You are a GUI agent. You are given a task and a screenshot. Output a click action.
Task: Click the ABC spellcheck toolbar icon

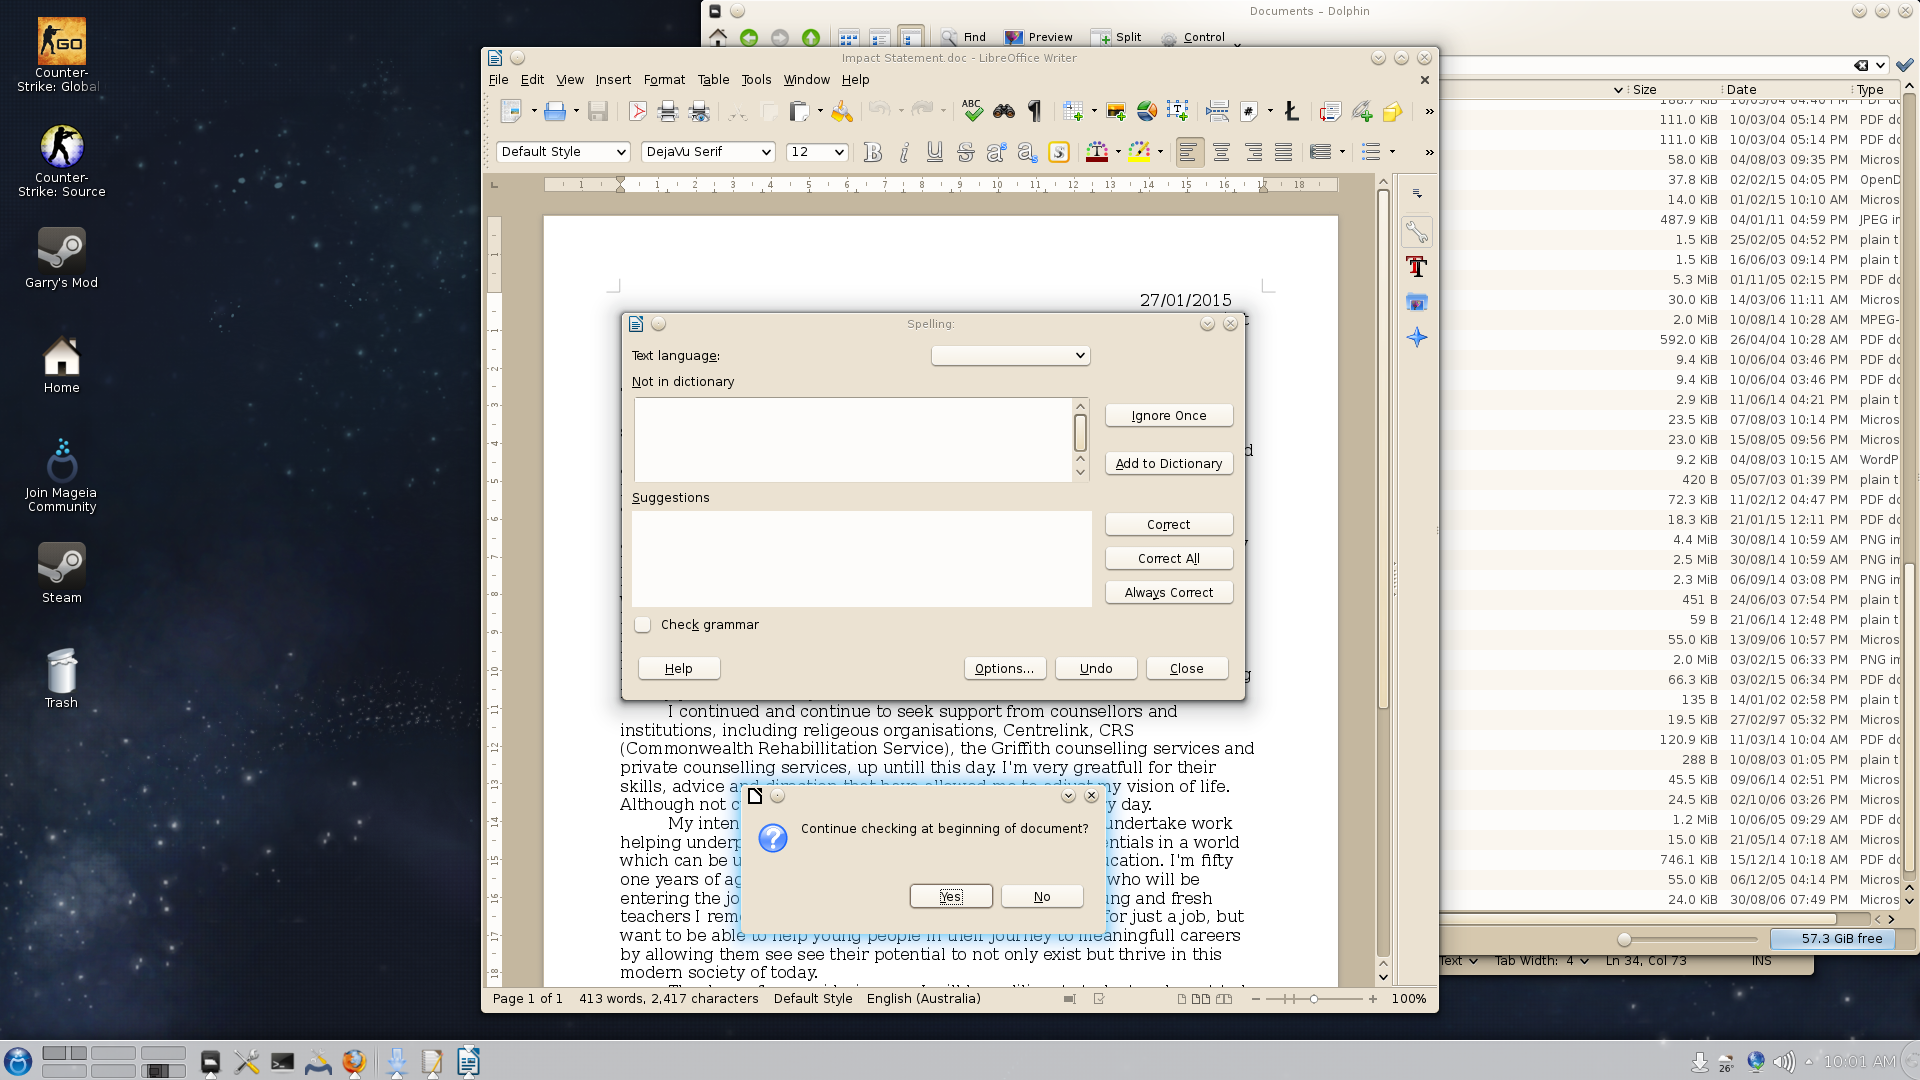[972, 111]
